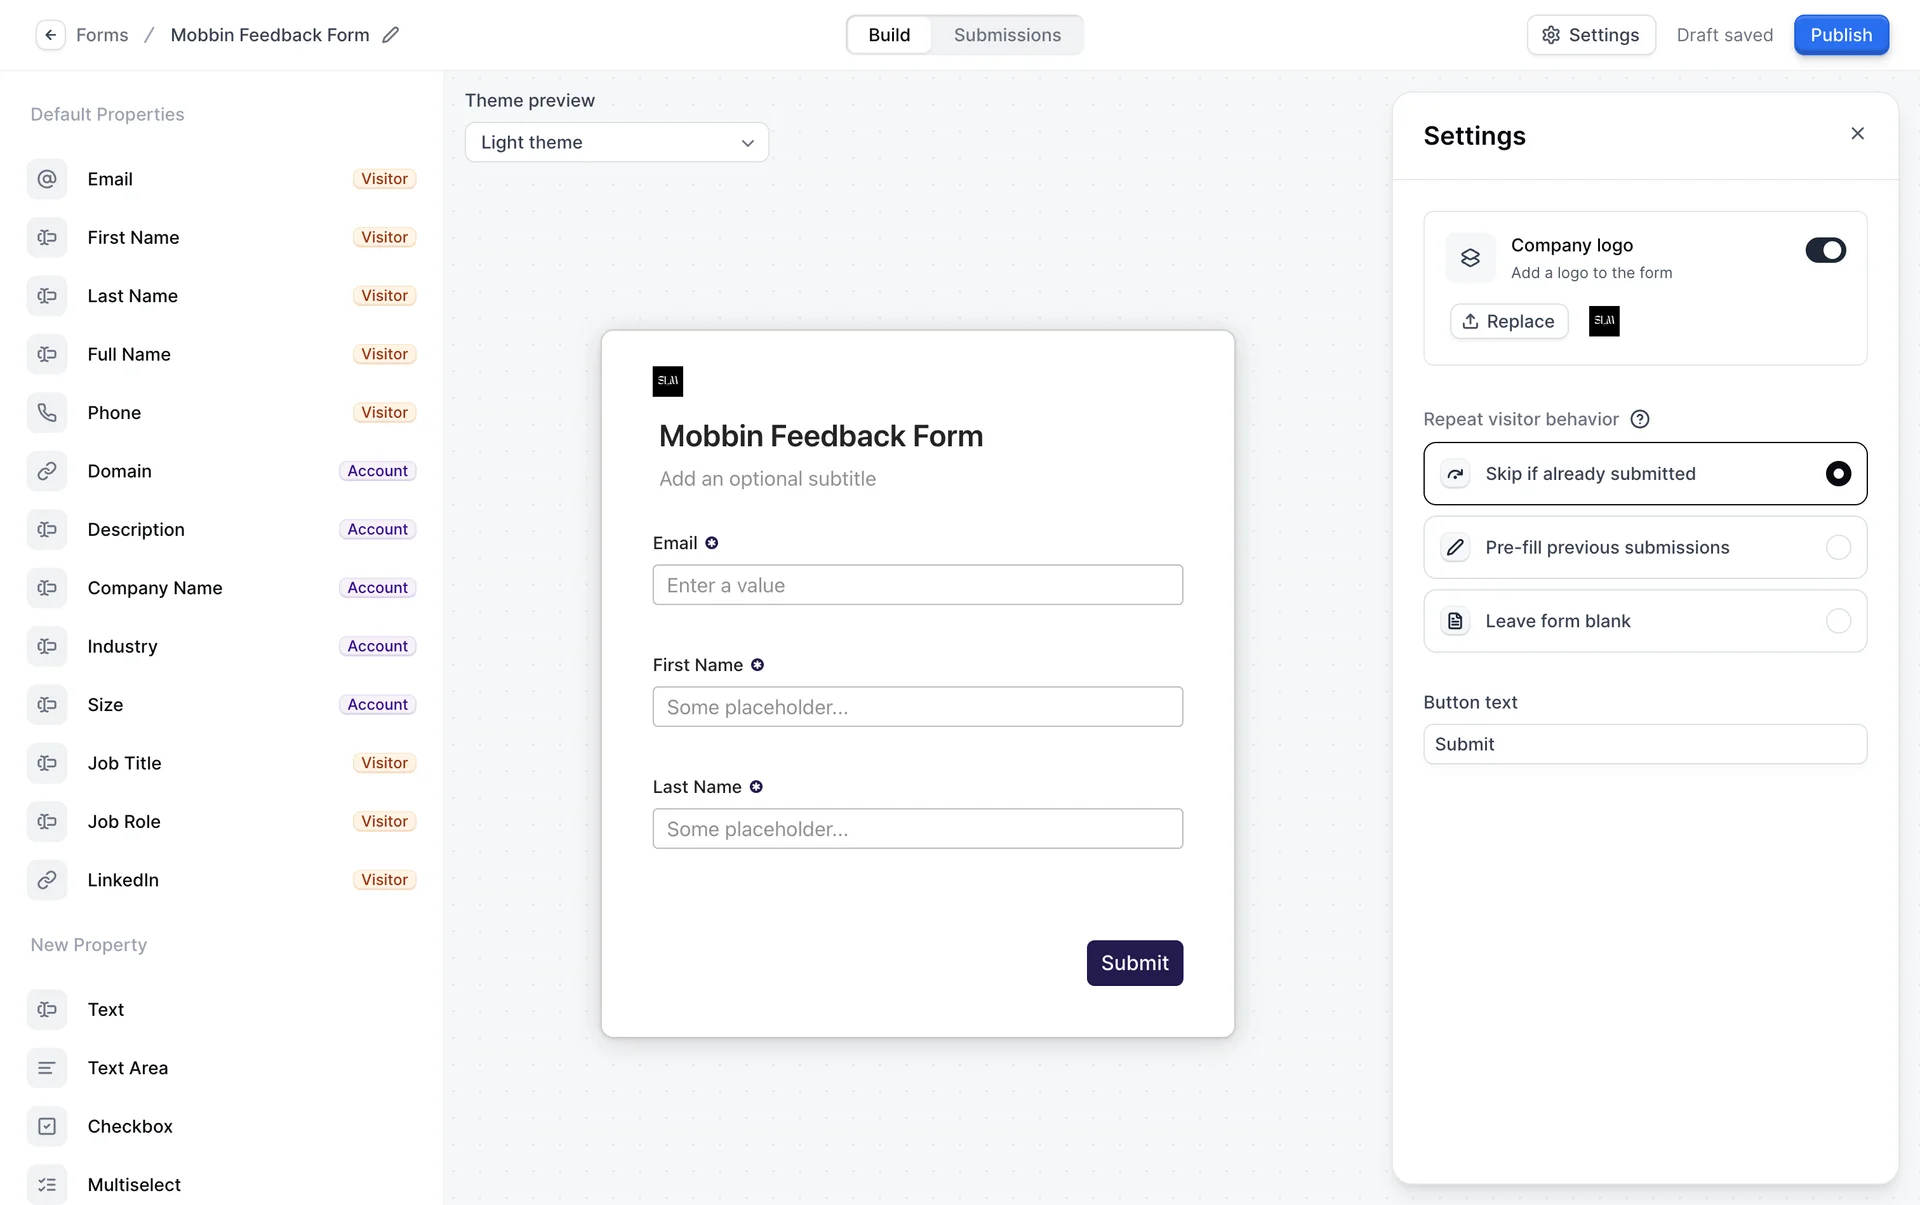Click the back arrow next to Forms
Image resolution: width=1920 pixels, height=1205 pixels.
click(x=50, y=35)
